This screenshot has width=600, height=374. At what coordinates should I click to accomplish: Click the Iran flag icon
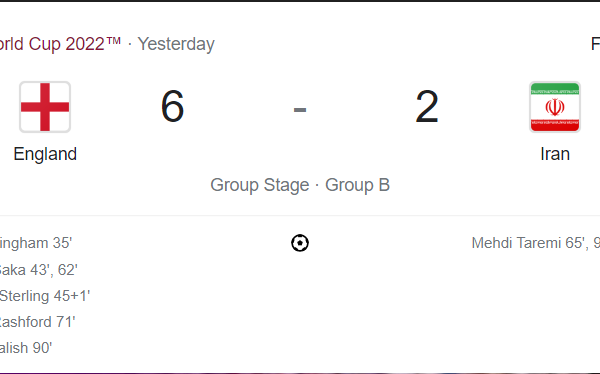coord(555,107)
